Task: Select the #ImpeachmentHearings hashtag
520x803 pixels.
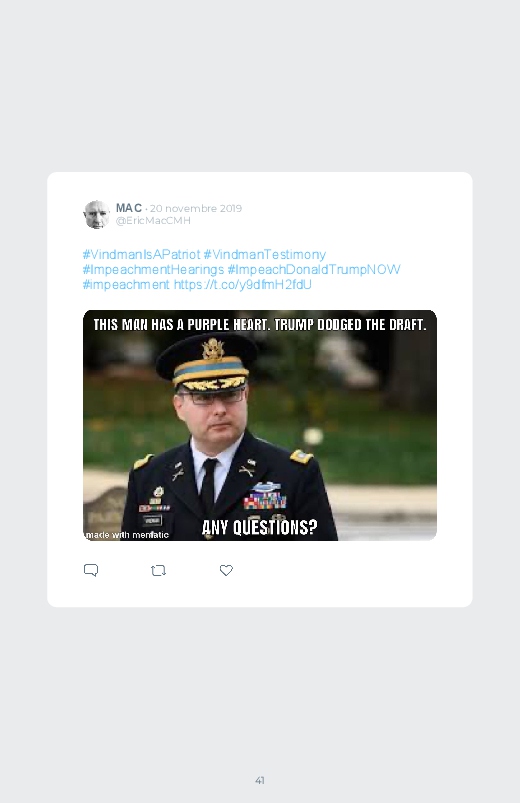Action: [153, 269]
